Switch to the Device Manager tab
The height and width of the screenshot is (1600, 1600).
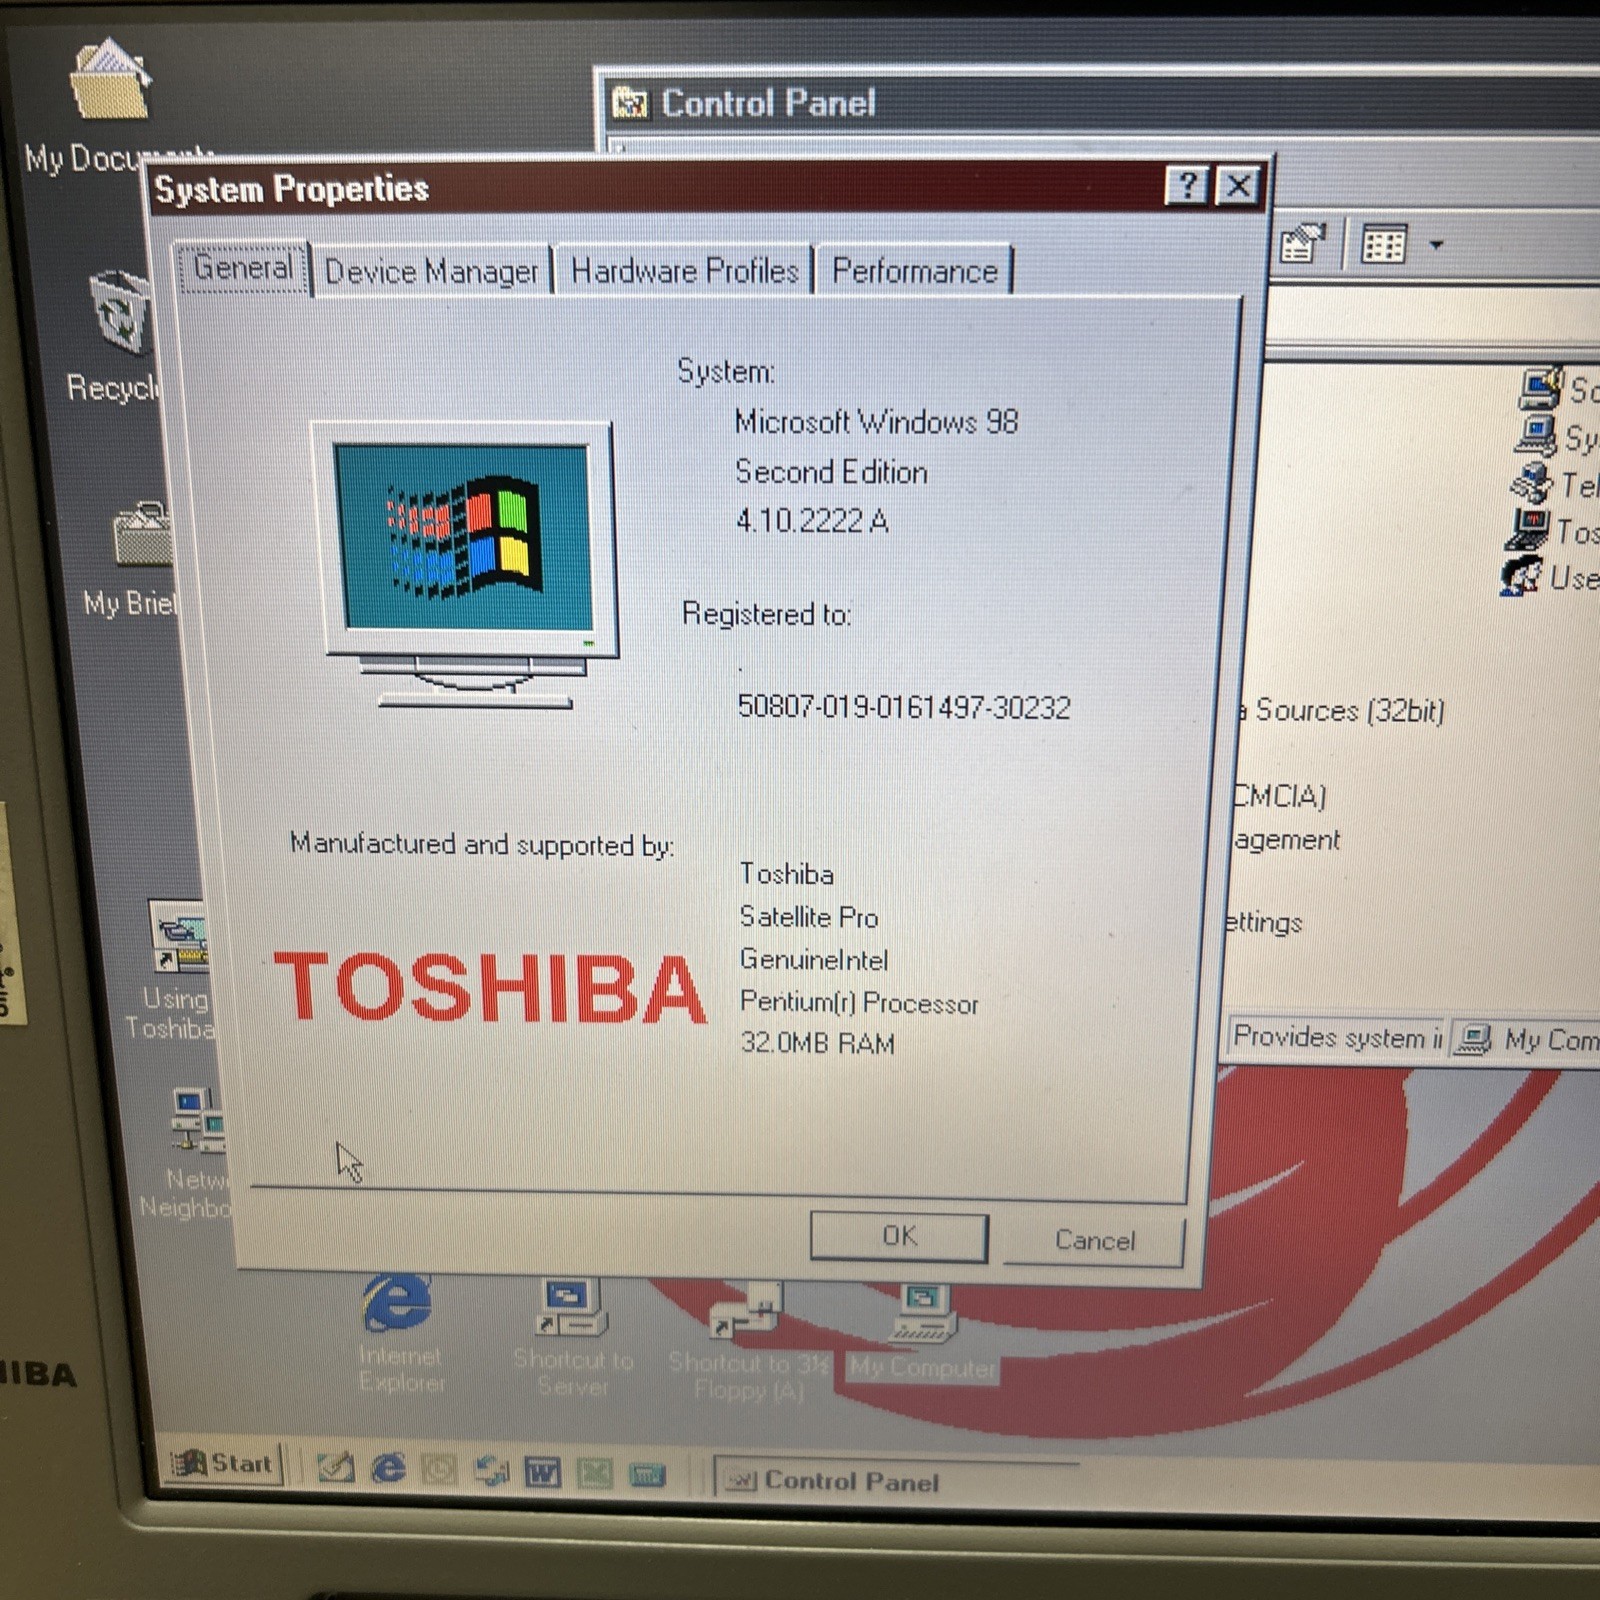(432, 271)
